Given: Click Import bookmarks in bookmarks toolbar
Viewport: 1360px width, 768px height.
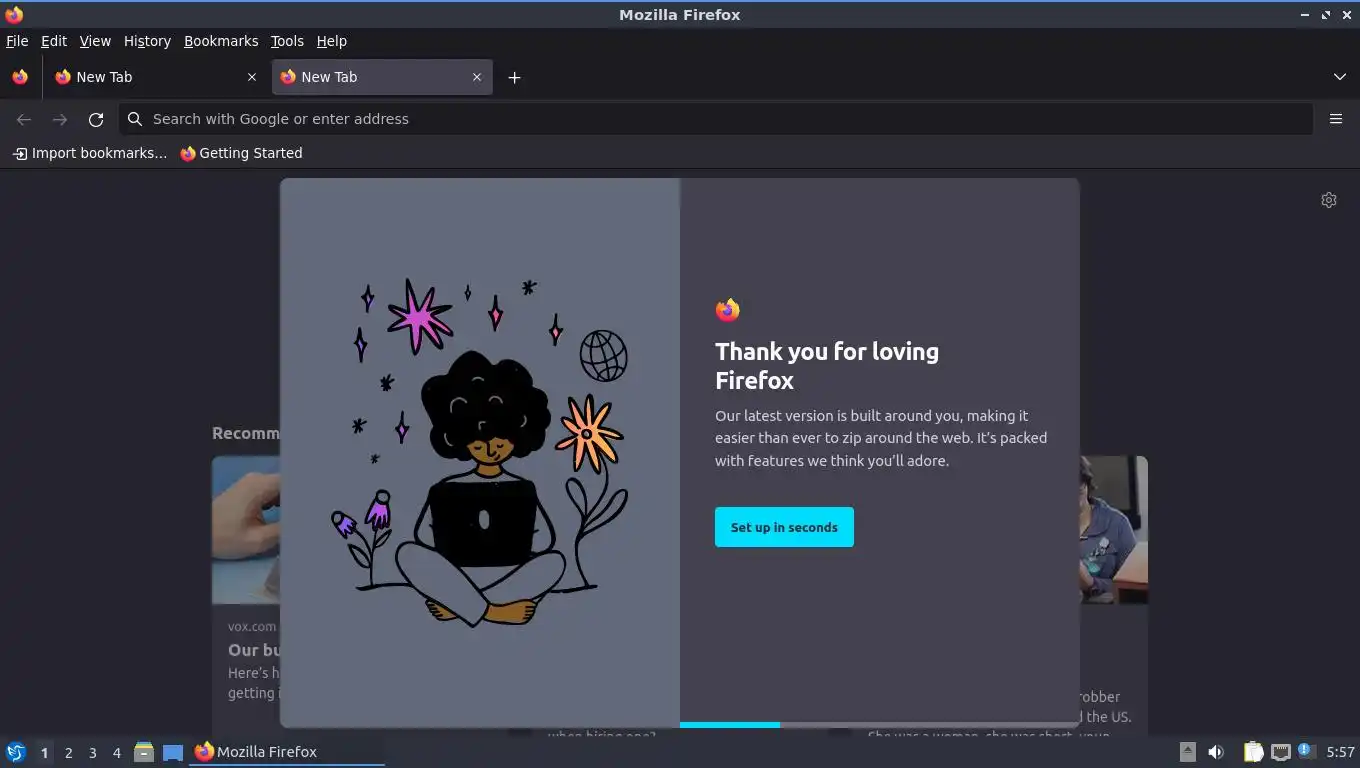Looking at the screenshot, I should (90, 153).
